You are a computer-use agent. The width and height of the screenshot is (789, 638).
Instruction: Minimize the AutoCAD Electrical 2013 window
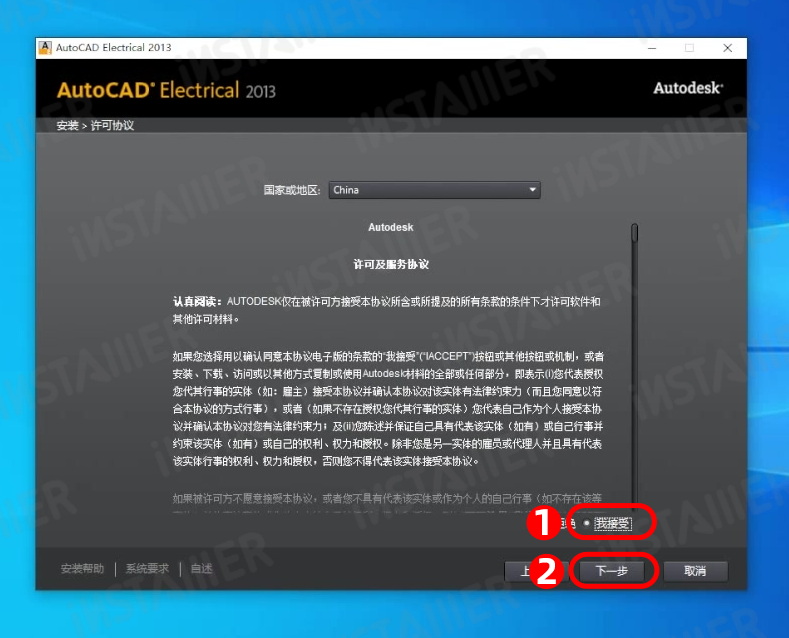652,48
